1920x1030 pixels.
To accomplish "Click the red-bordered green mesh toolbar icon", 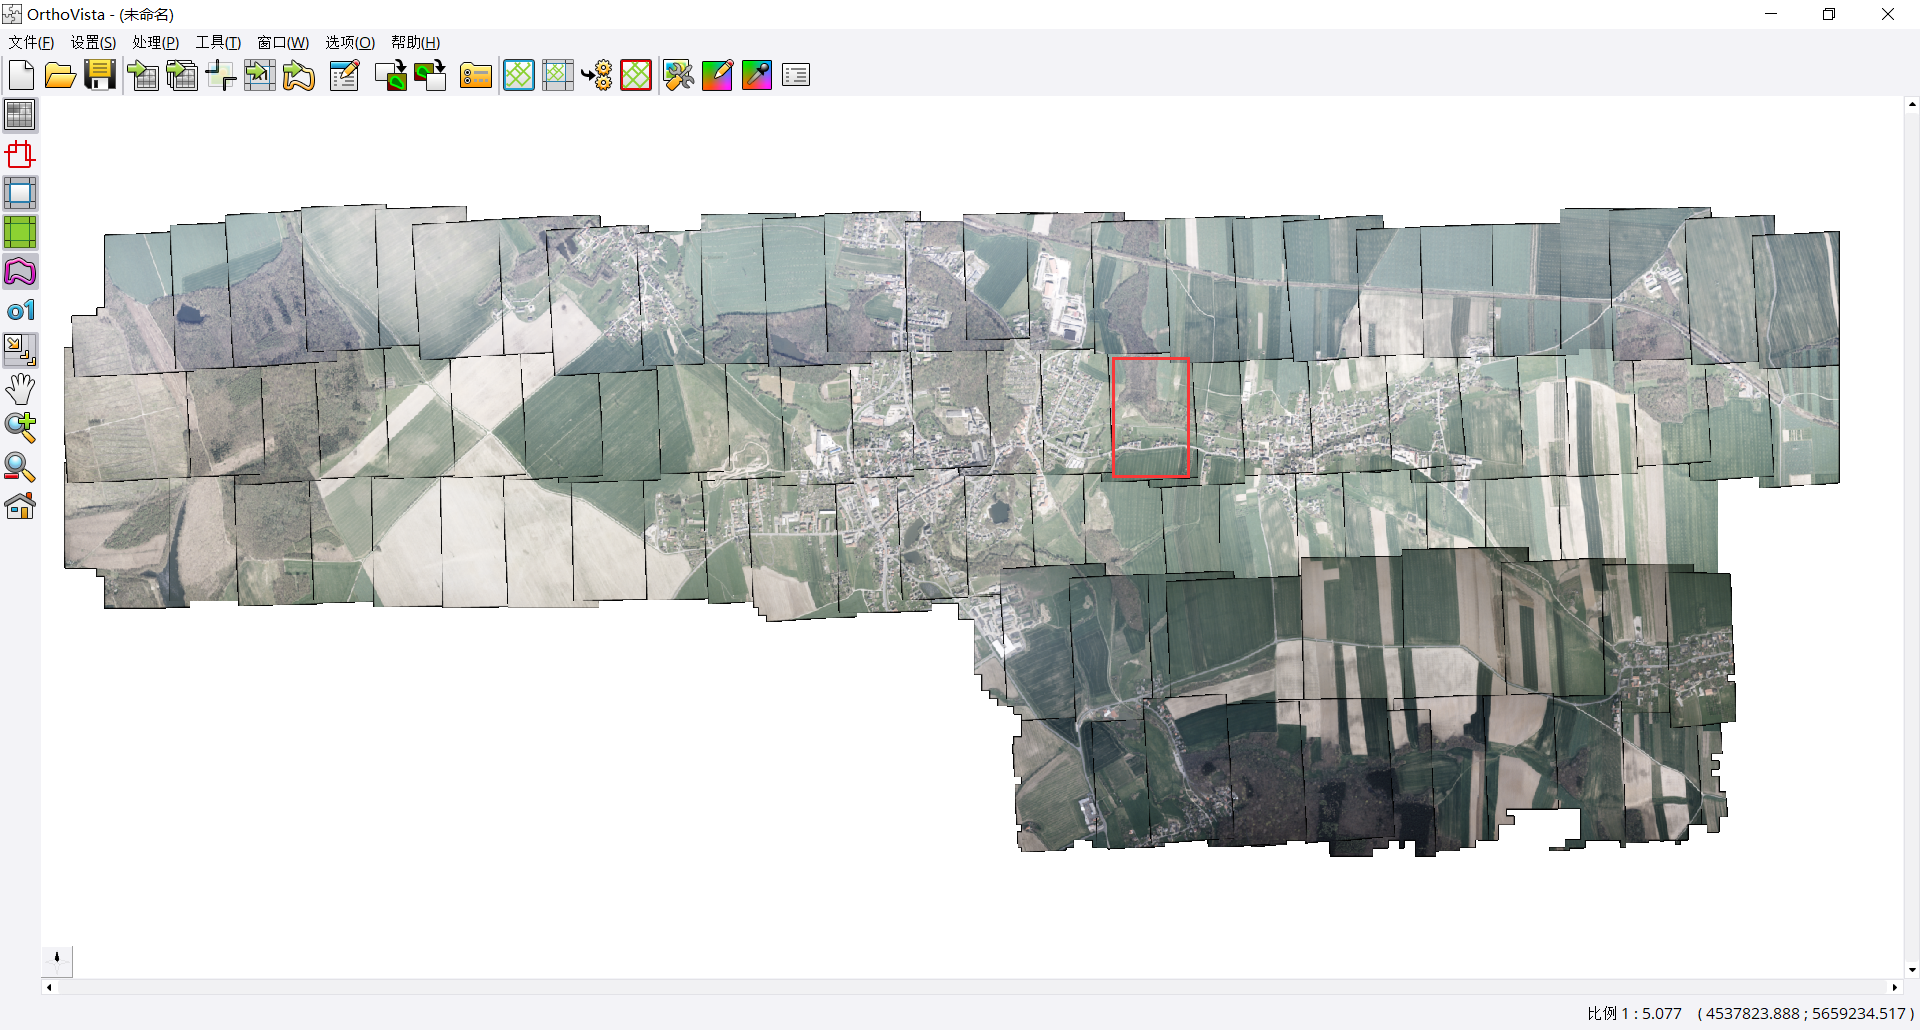I will coord(636,75).
